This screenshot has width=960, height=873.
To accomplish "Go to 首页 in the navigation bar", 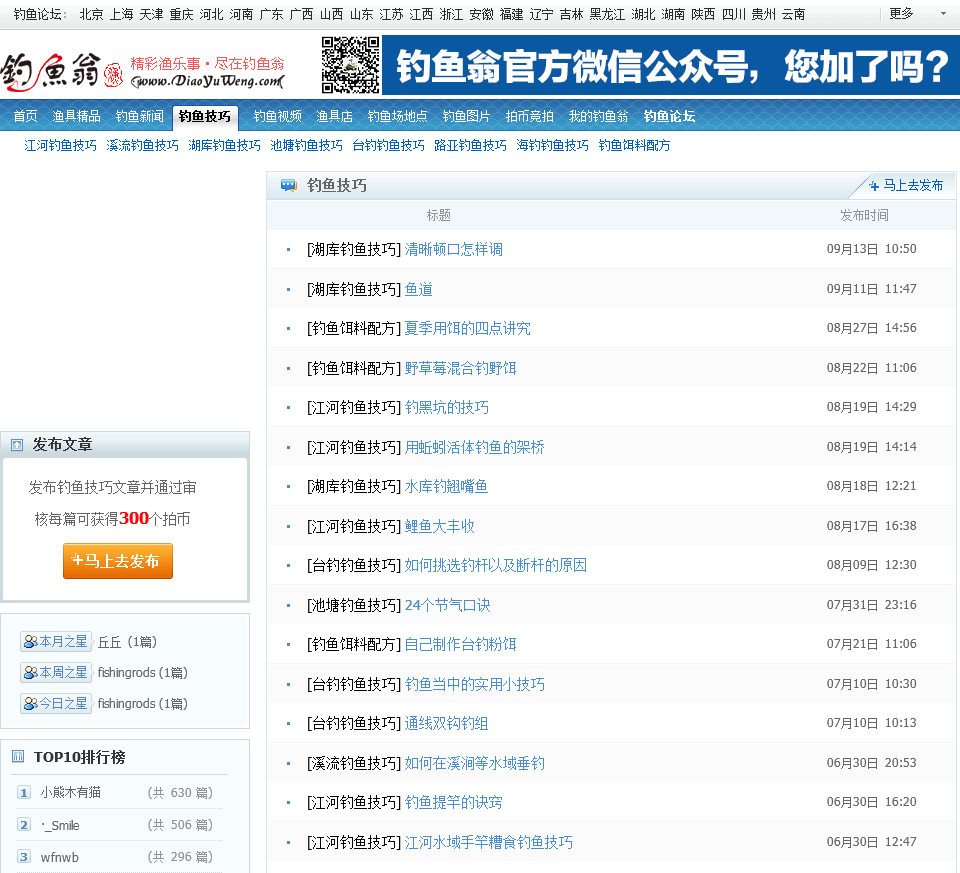I will 26,116.
